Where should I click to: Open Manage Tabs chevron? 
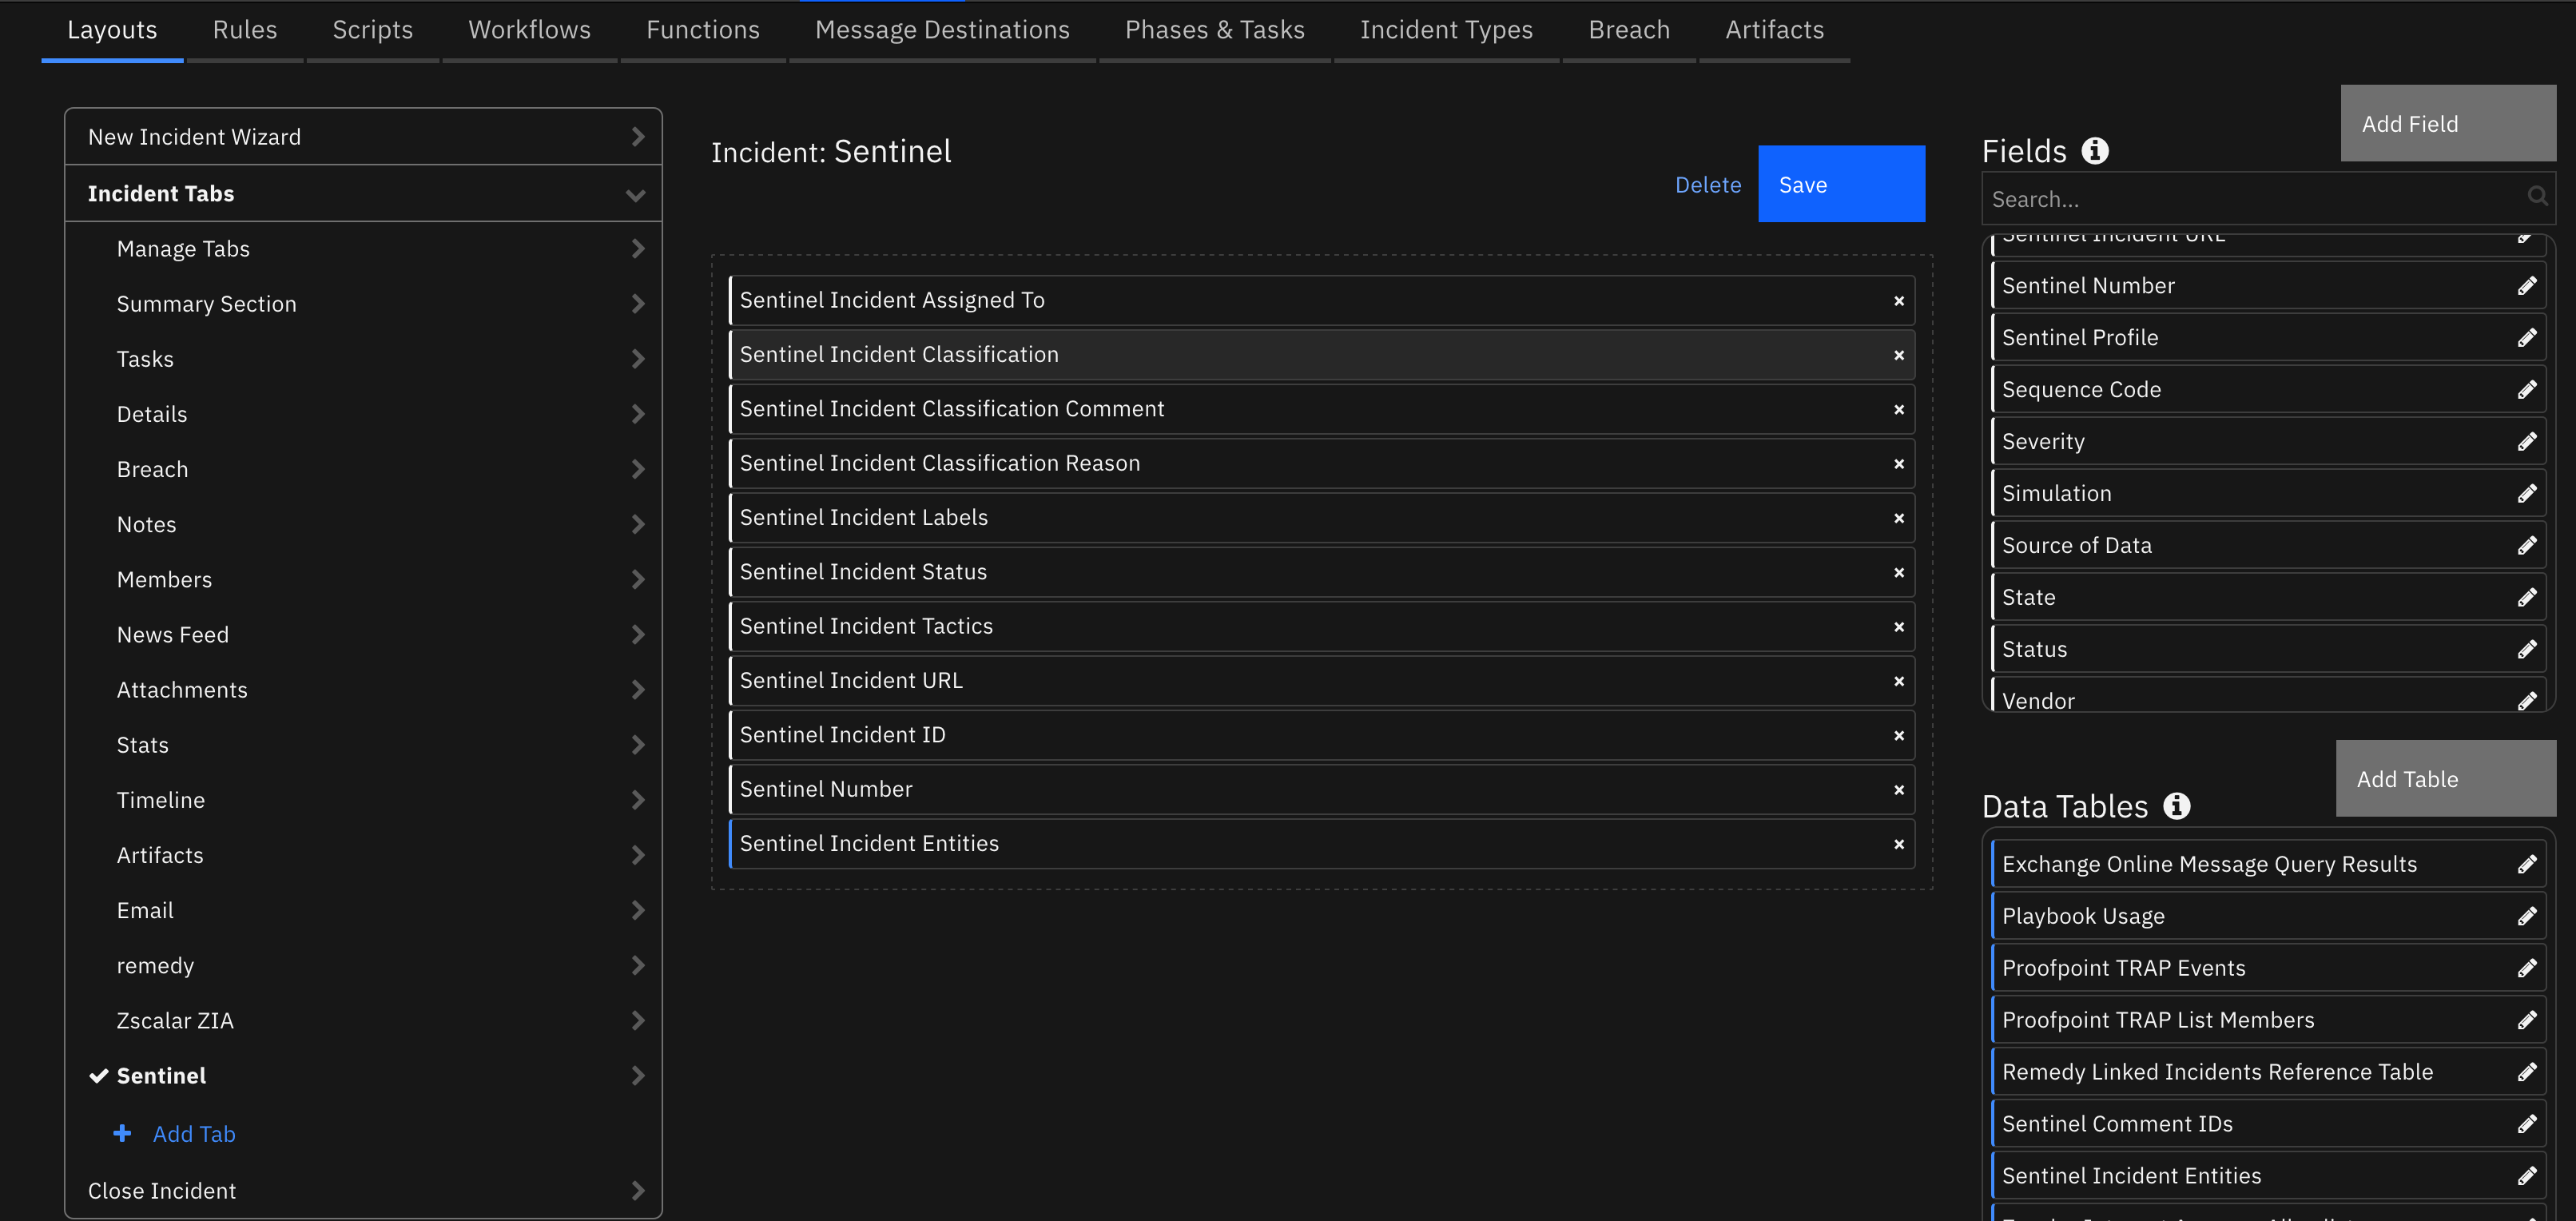click(638, 249)
